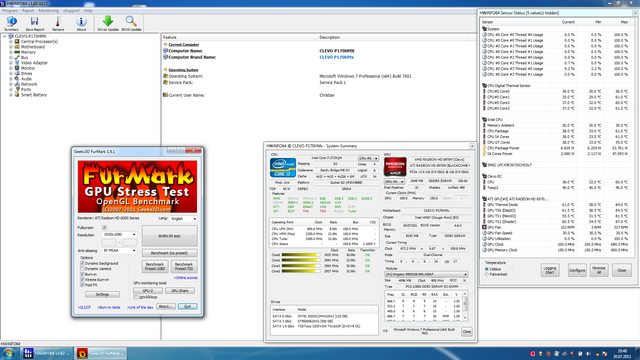640x360 pixels.
Task: Select Motherboard node in hardware tree
Action: (x=33, y=47)
